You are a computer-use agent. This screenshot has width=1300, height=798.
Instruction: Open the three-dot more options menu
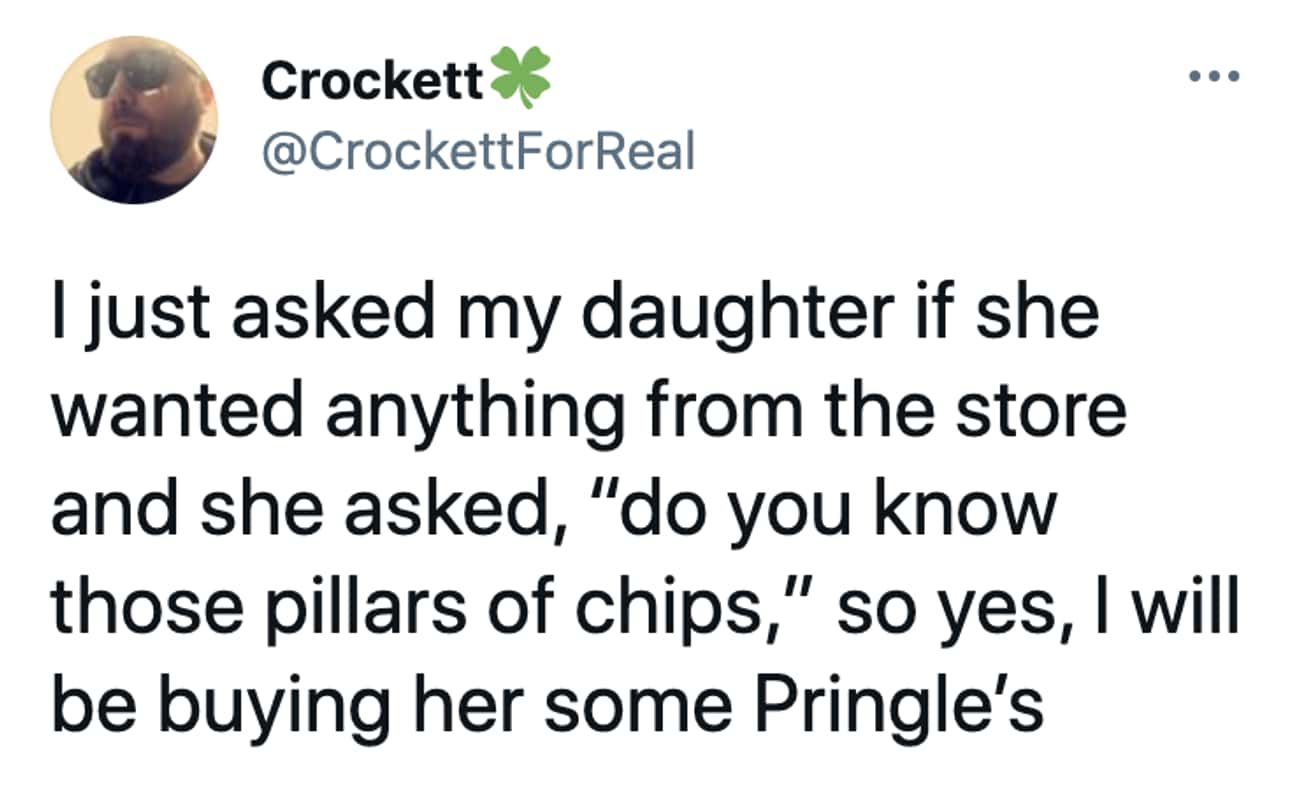(x=1212, y=77)
